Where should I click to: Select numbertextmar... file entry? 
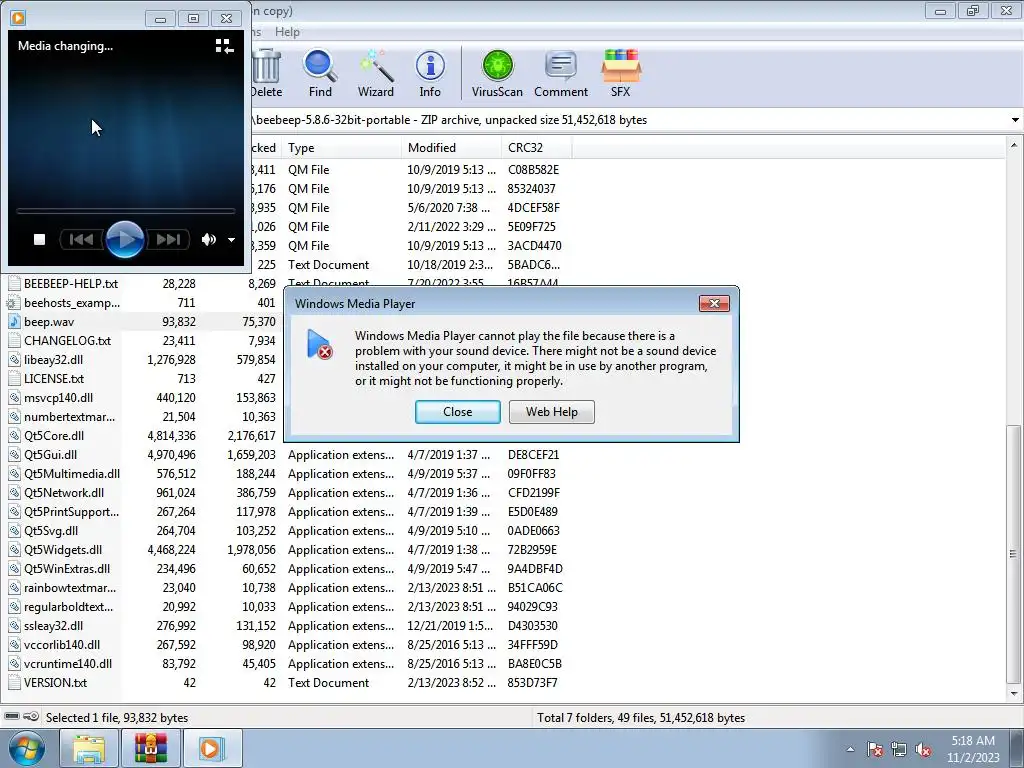[69, 417]
